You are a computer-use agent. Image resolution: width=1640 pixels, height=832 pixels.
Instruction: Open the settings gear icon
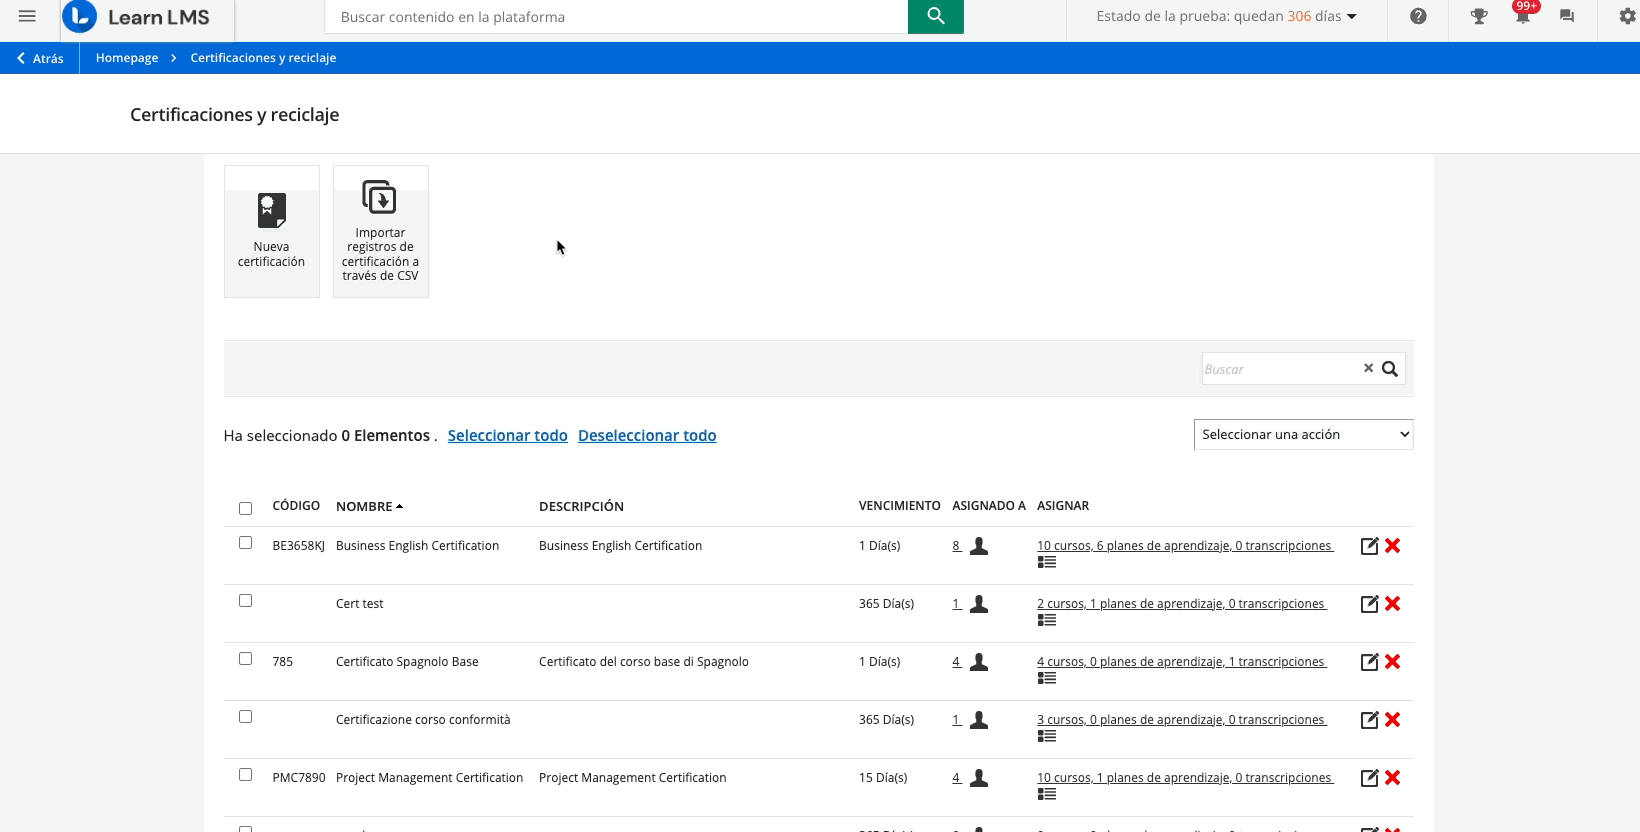(x=1627, y=16)
